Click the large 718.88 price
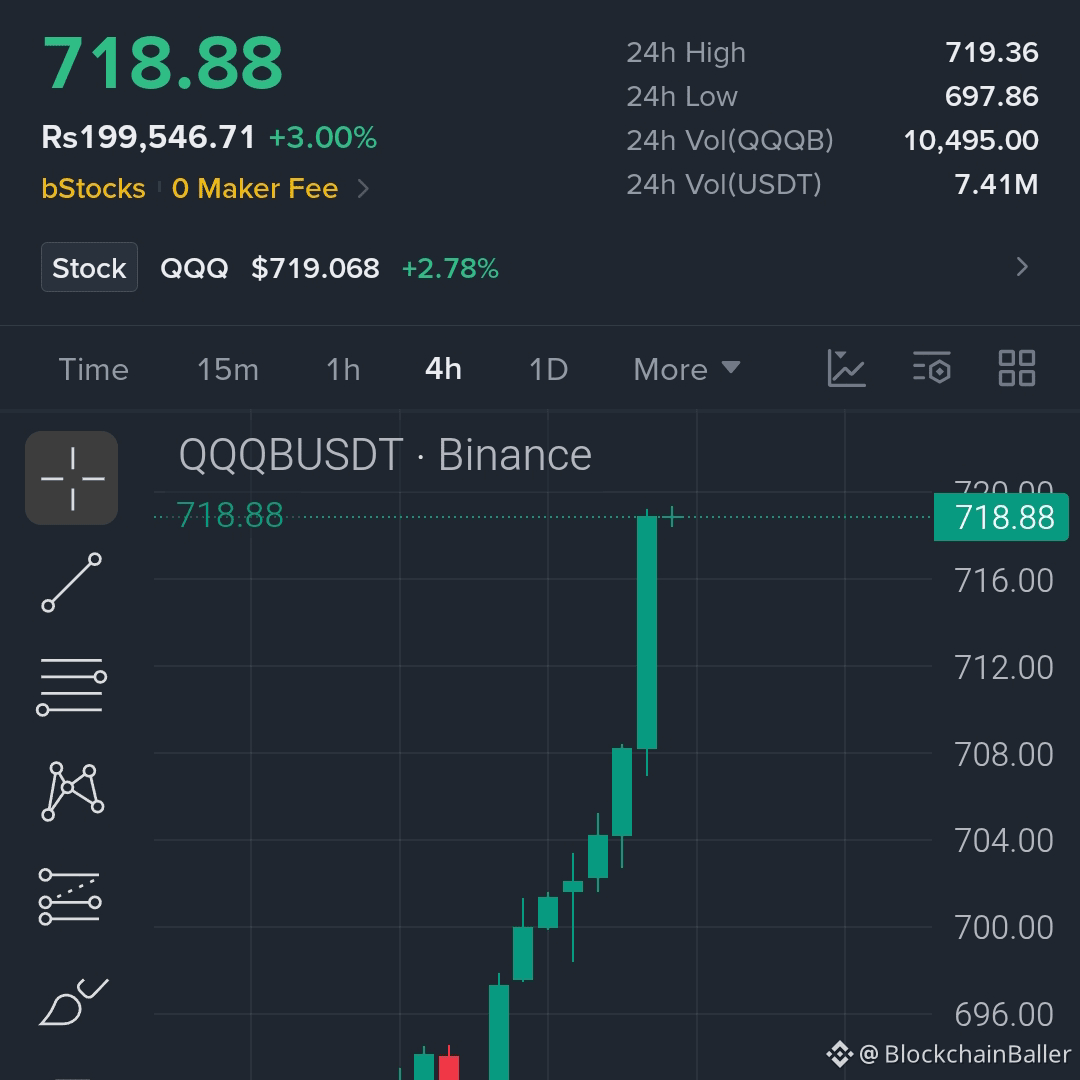1080x1080 pixels. tap(163, 63)
